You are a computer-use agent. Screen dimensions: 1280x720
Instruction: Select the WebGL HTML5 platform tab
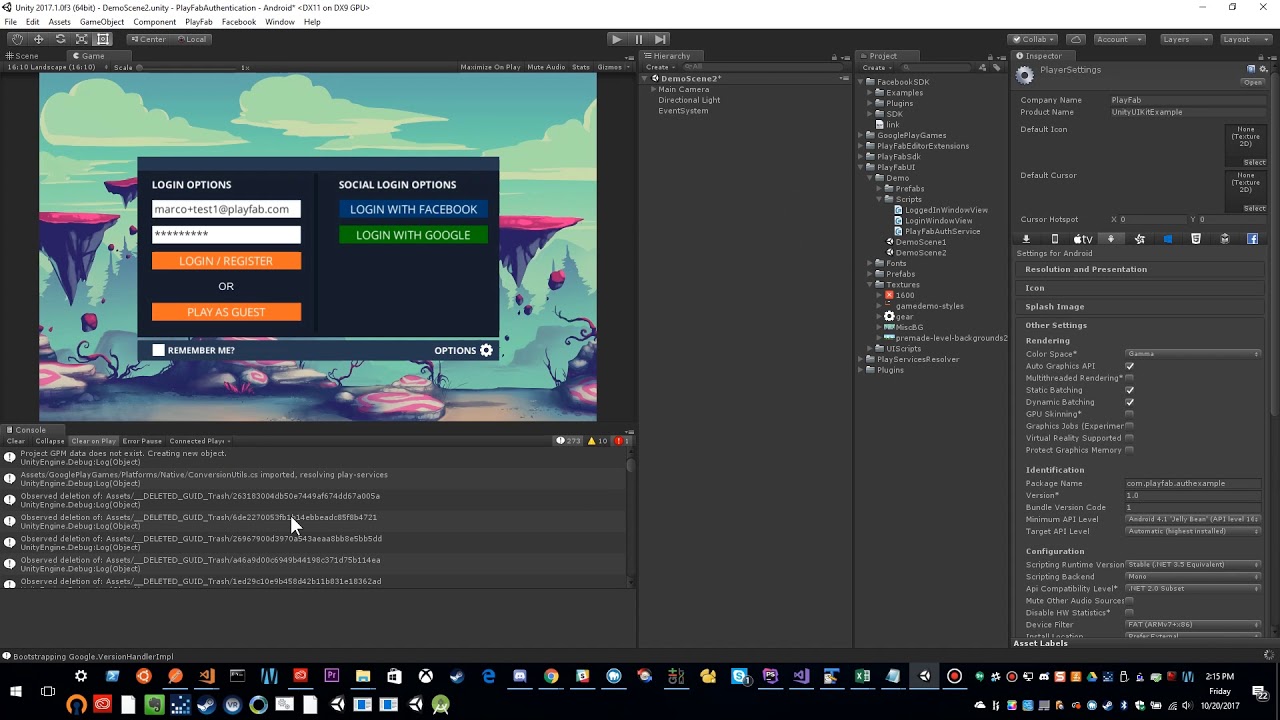coord(1196,239)
